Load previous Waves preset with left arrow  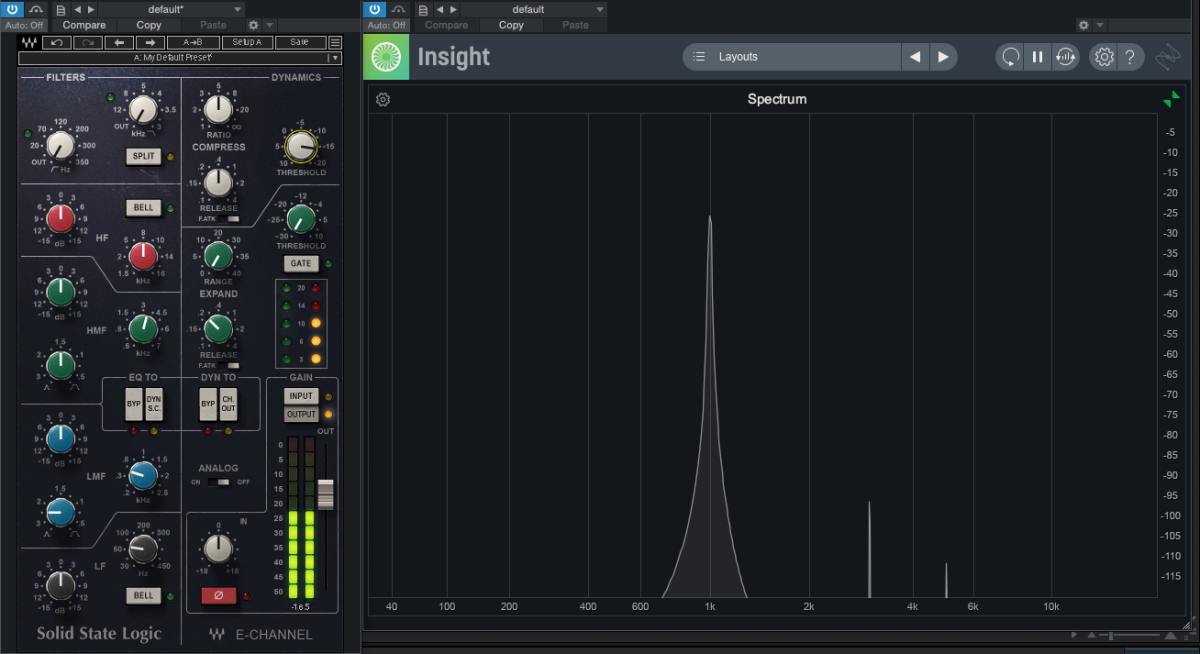click(118, 43)
